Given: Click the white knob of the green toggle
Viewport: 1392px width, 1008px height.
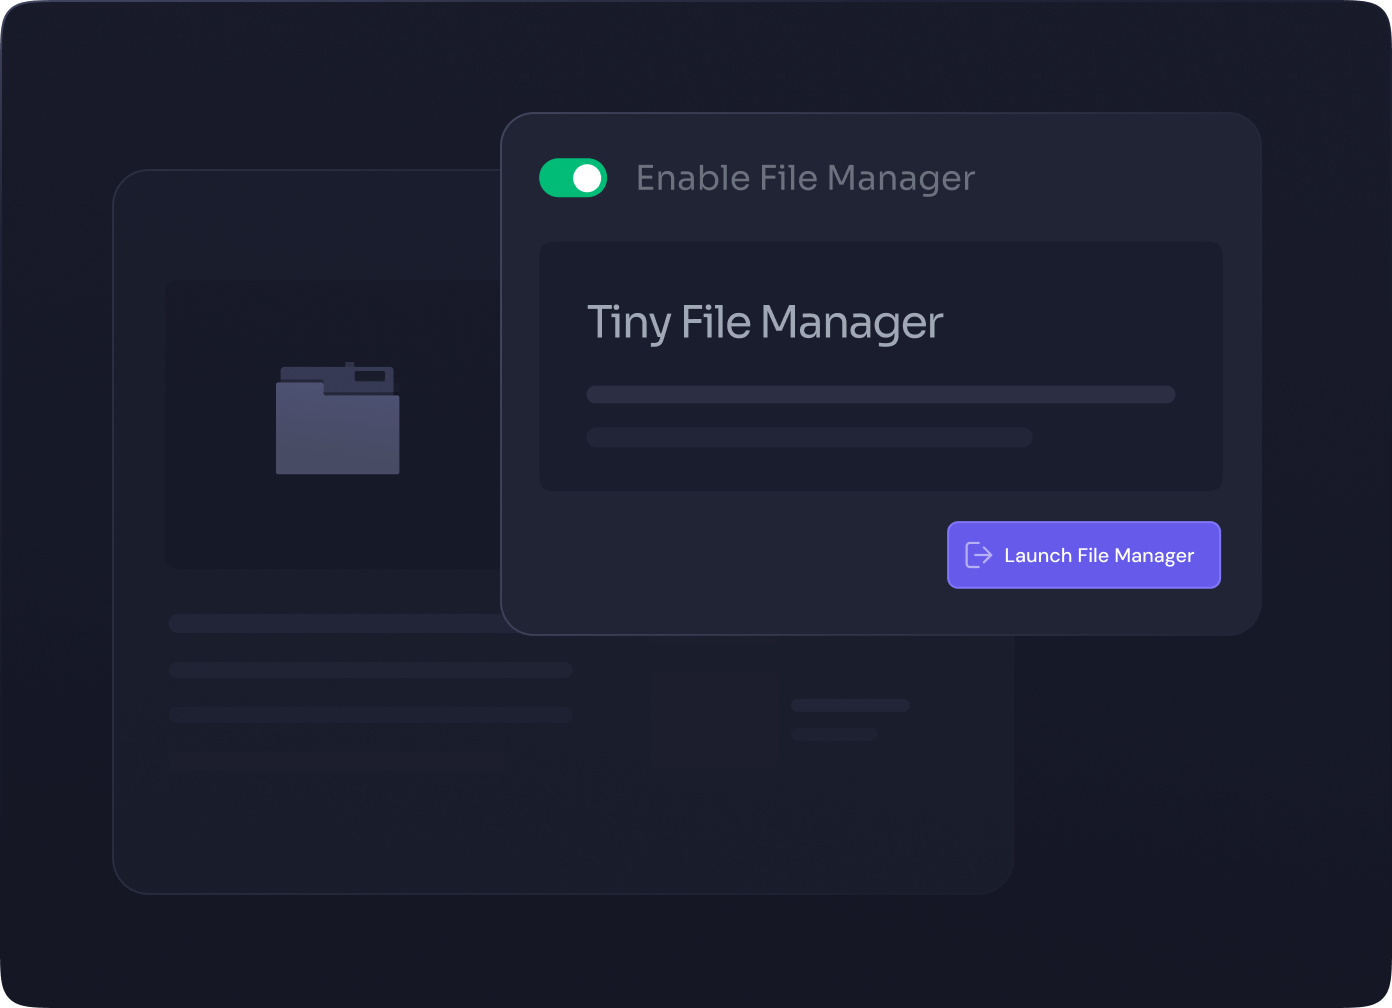Looking at the screenshot, I should (x=587, y=178).
